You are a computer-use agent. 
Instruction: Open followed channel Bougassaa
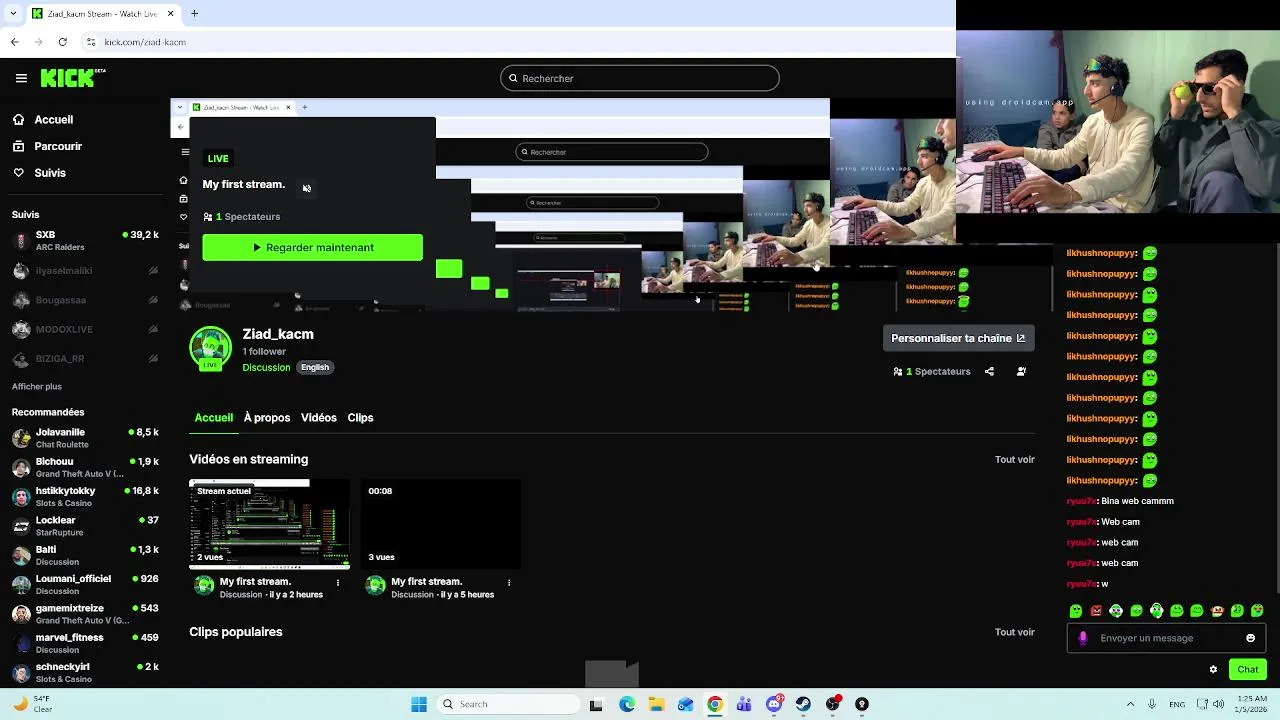85,300
